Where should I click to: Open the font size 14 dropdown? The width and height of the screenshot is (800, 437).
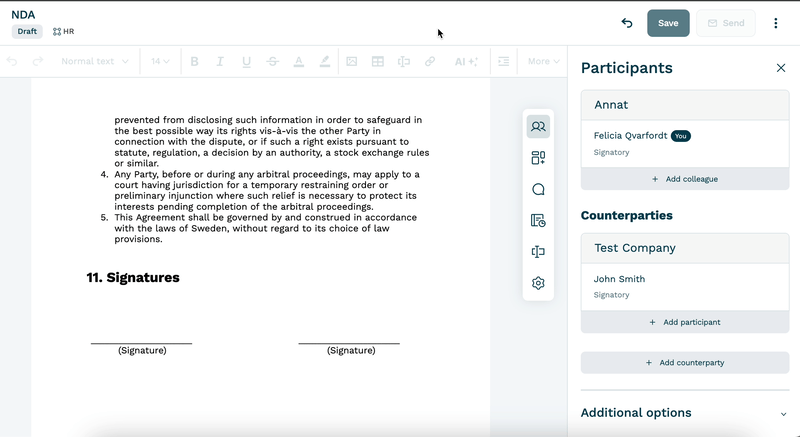(x=160, y=61)
